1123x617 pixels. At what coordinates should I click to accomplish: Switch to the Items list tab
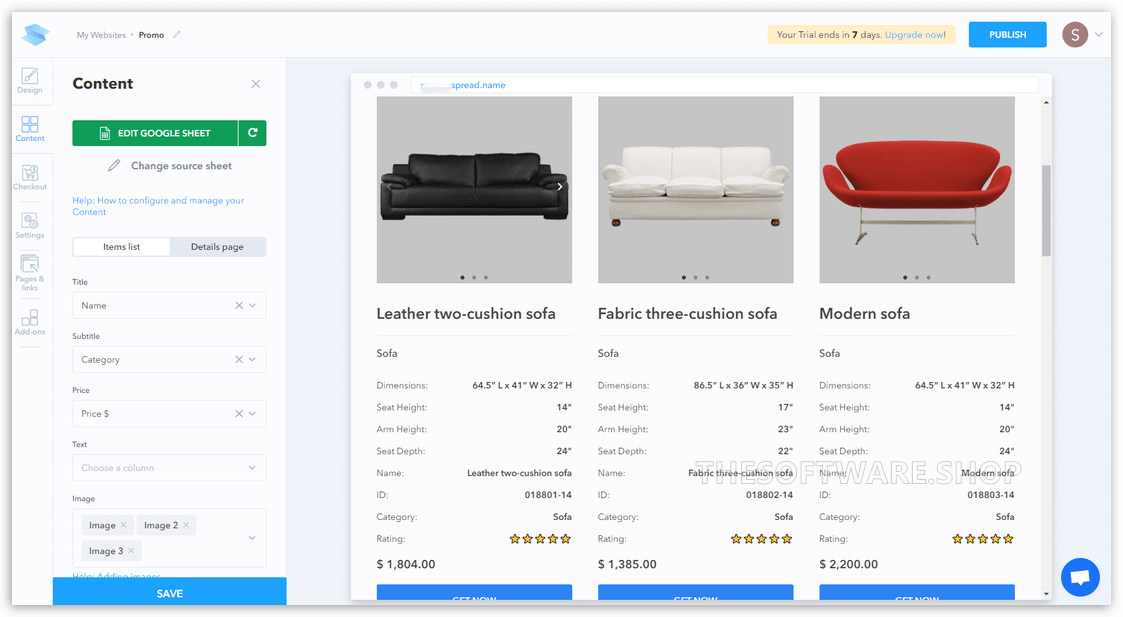coord(121,247)
